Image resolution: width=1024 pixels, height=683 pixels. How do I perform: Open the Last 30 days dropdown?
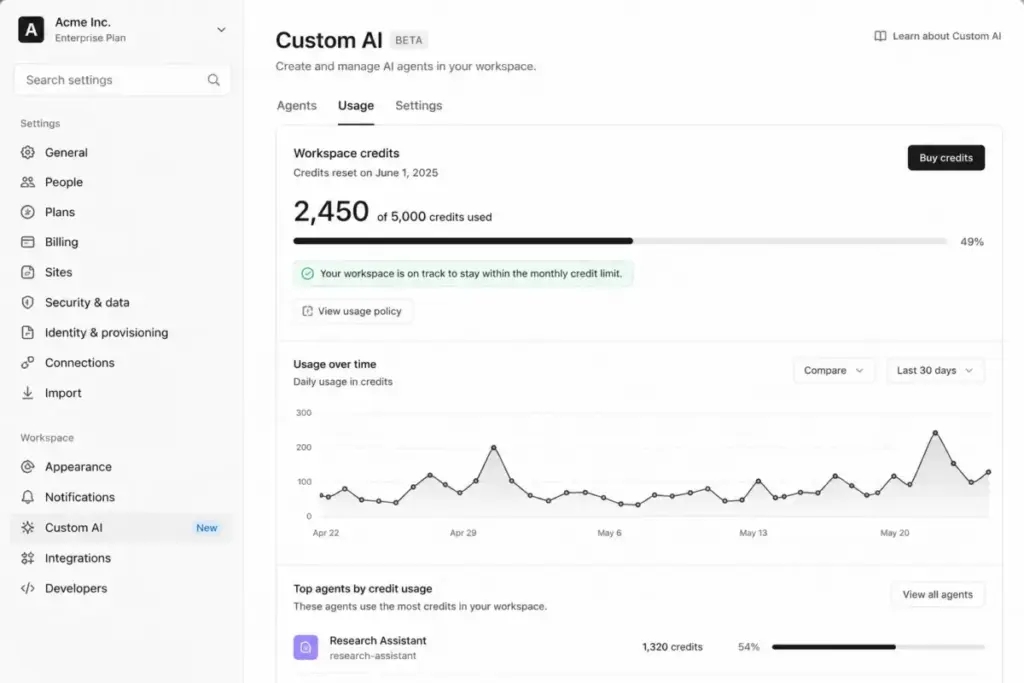coord(935,370)
